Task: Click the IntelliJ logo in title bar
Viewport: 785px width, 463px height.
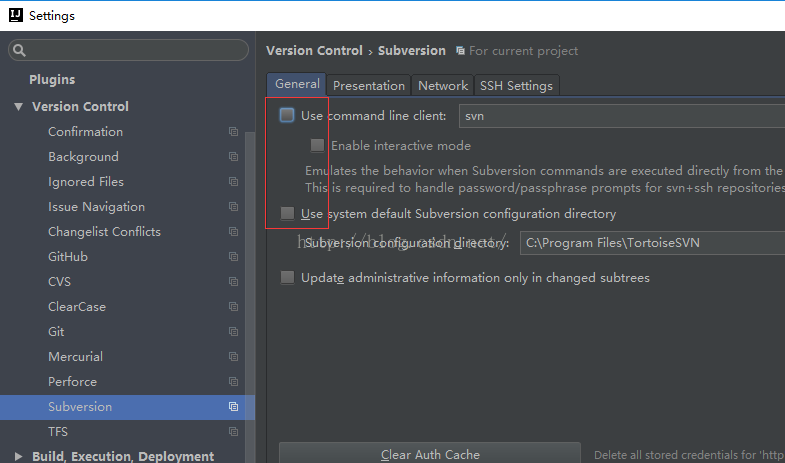Action: coord(16,15)
